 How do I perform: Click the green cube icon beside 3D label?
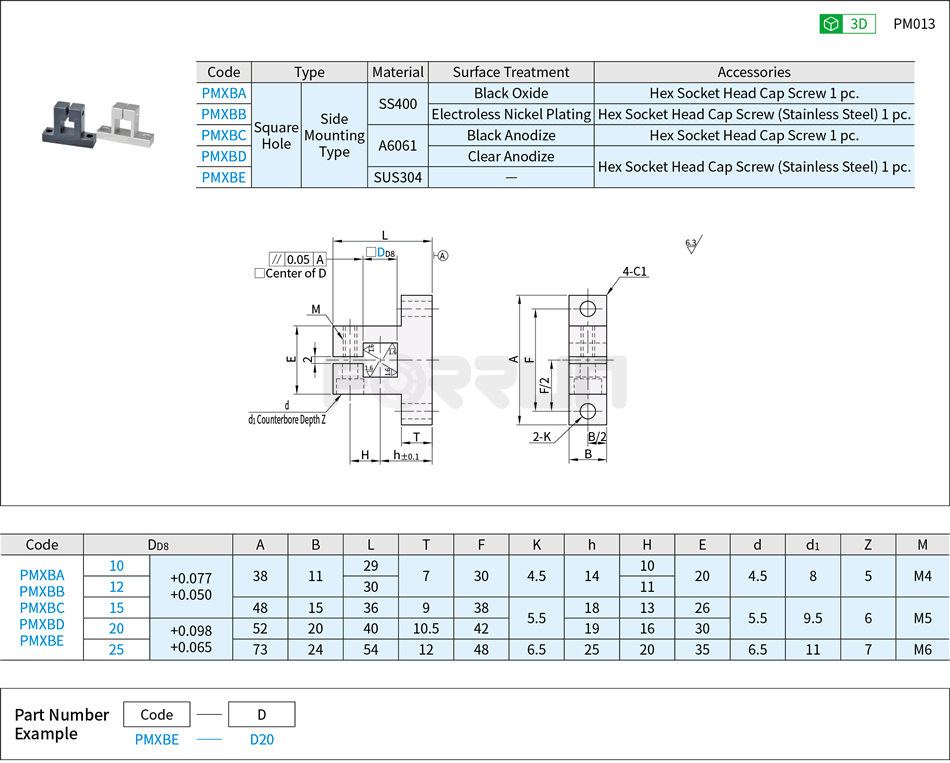tap(833, 24)
